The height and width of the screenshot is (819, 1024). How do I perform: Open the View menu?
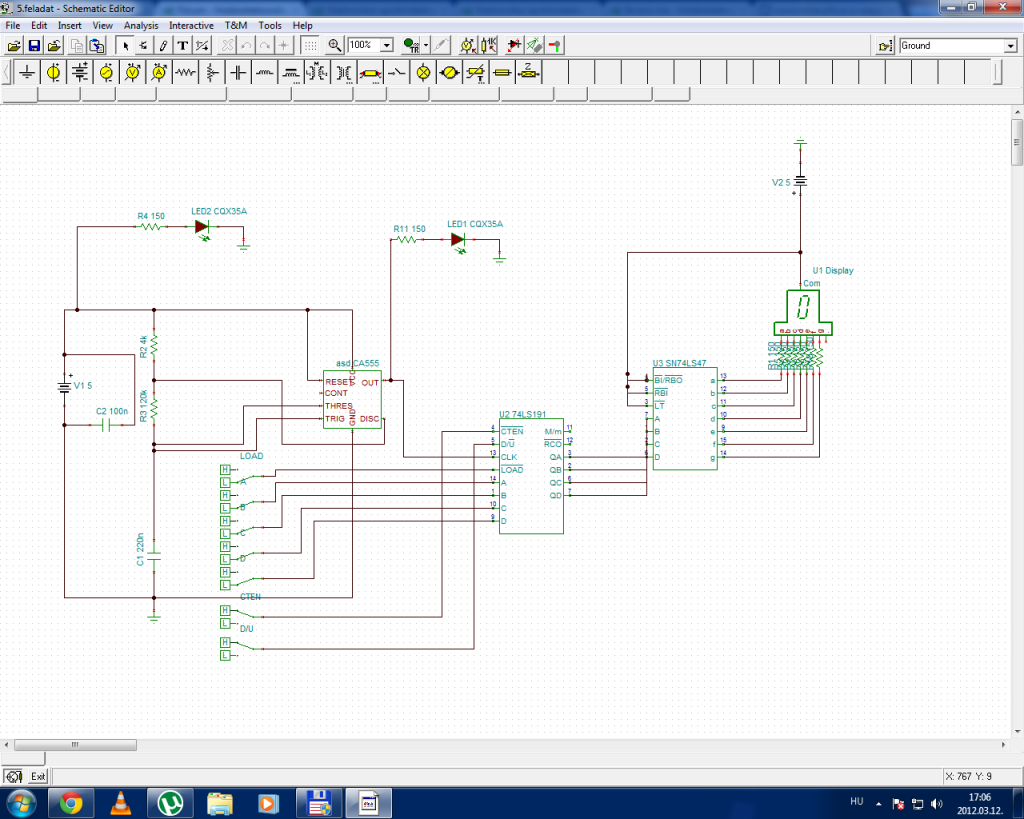(103, 25)
